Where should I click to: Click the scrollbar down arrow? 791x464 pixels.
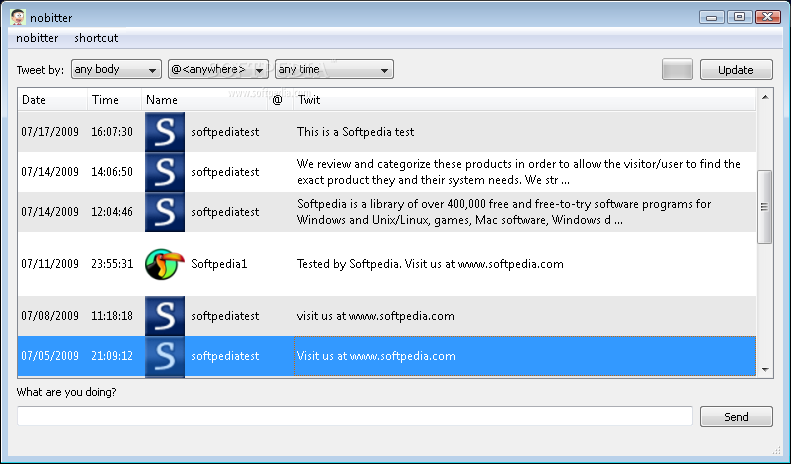[x=765, y=370]
